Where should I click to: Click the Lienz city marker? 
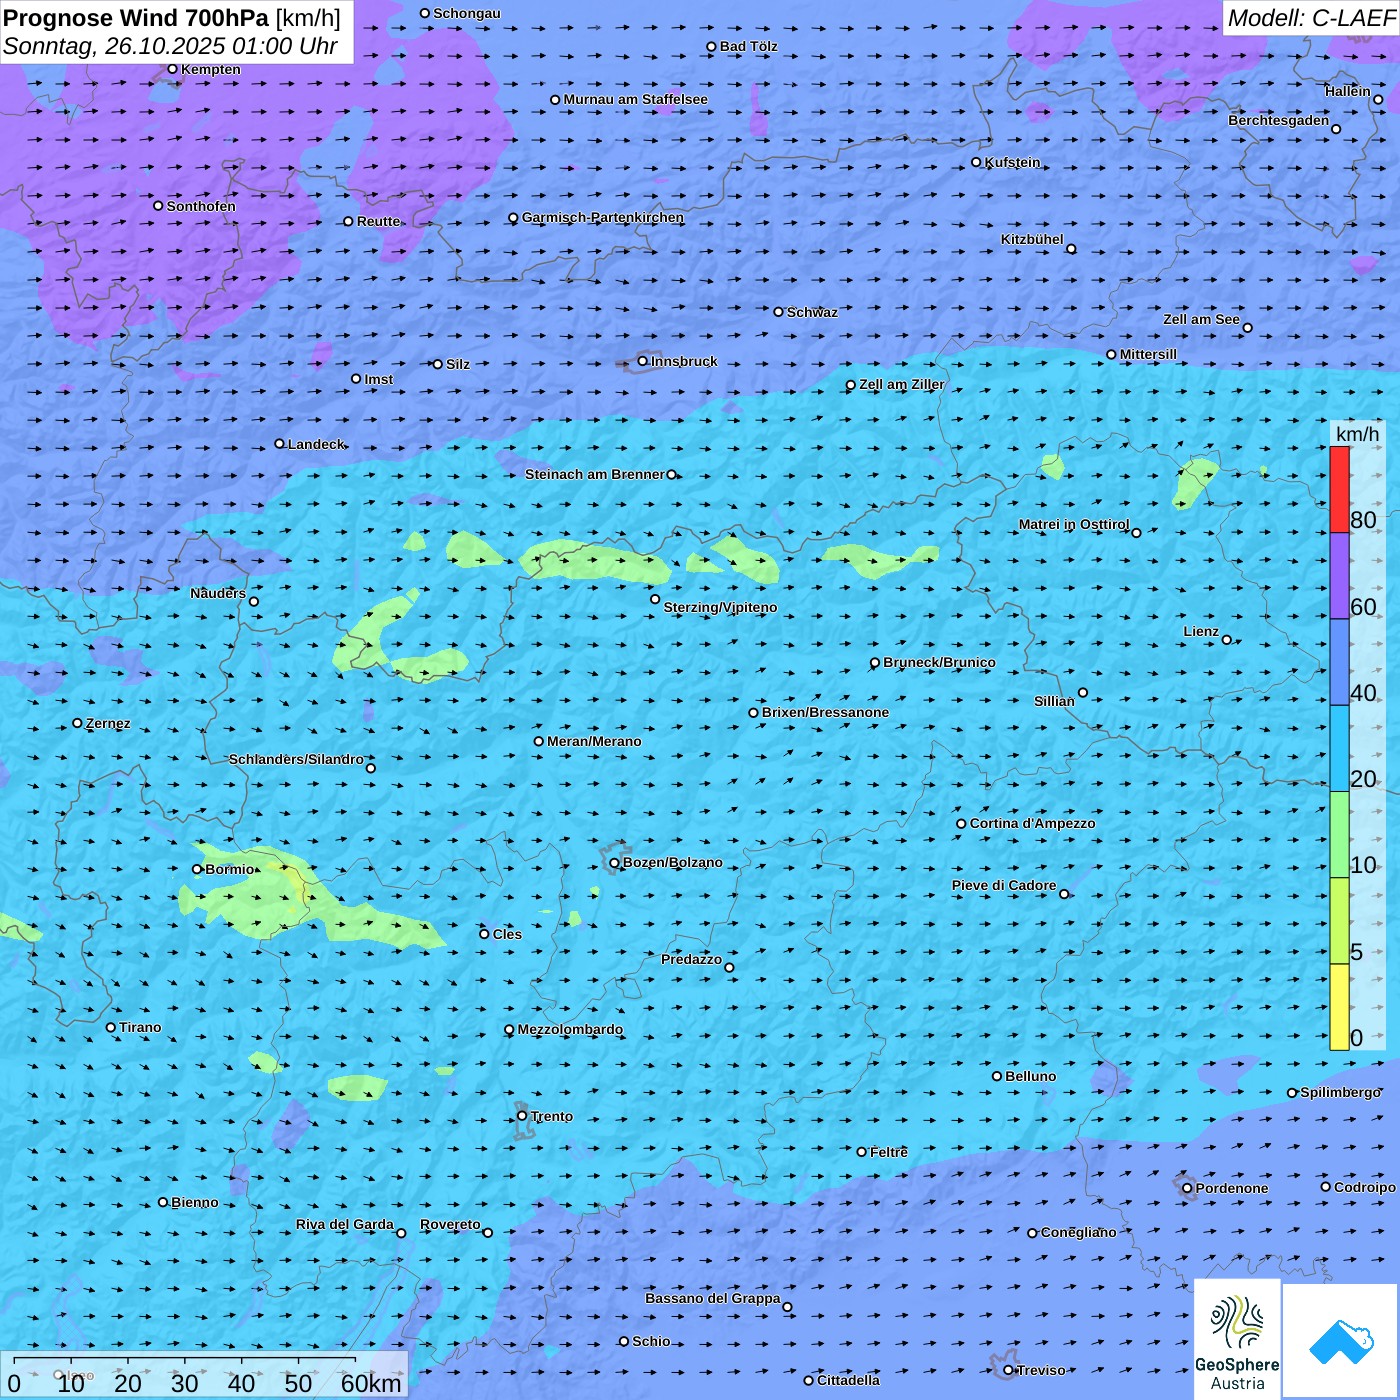coord(1227,640)
